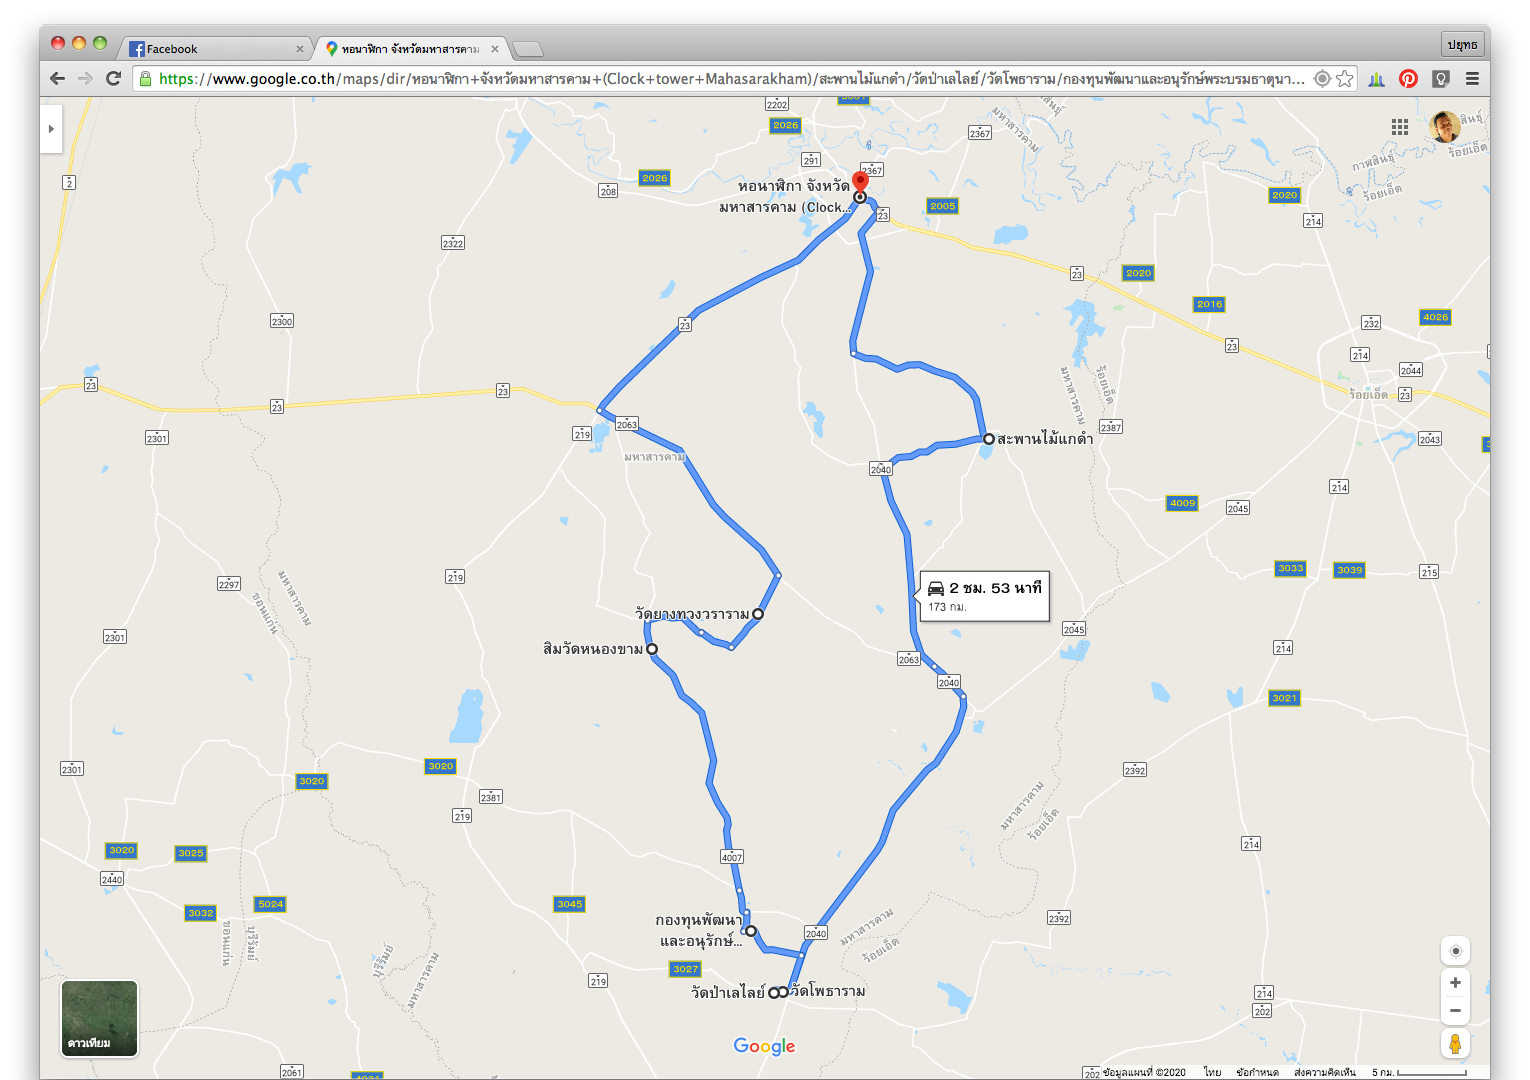The image size is (1530, 1080).
Task: Click the address bar URL
Action: [x=731, y=78]
